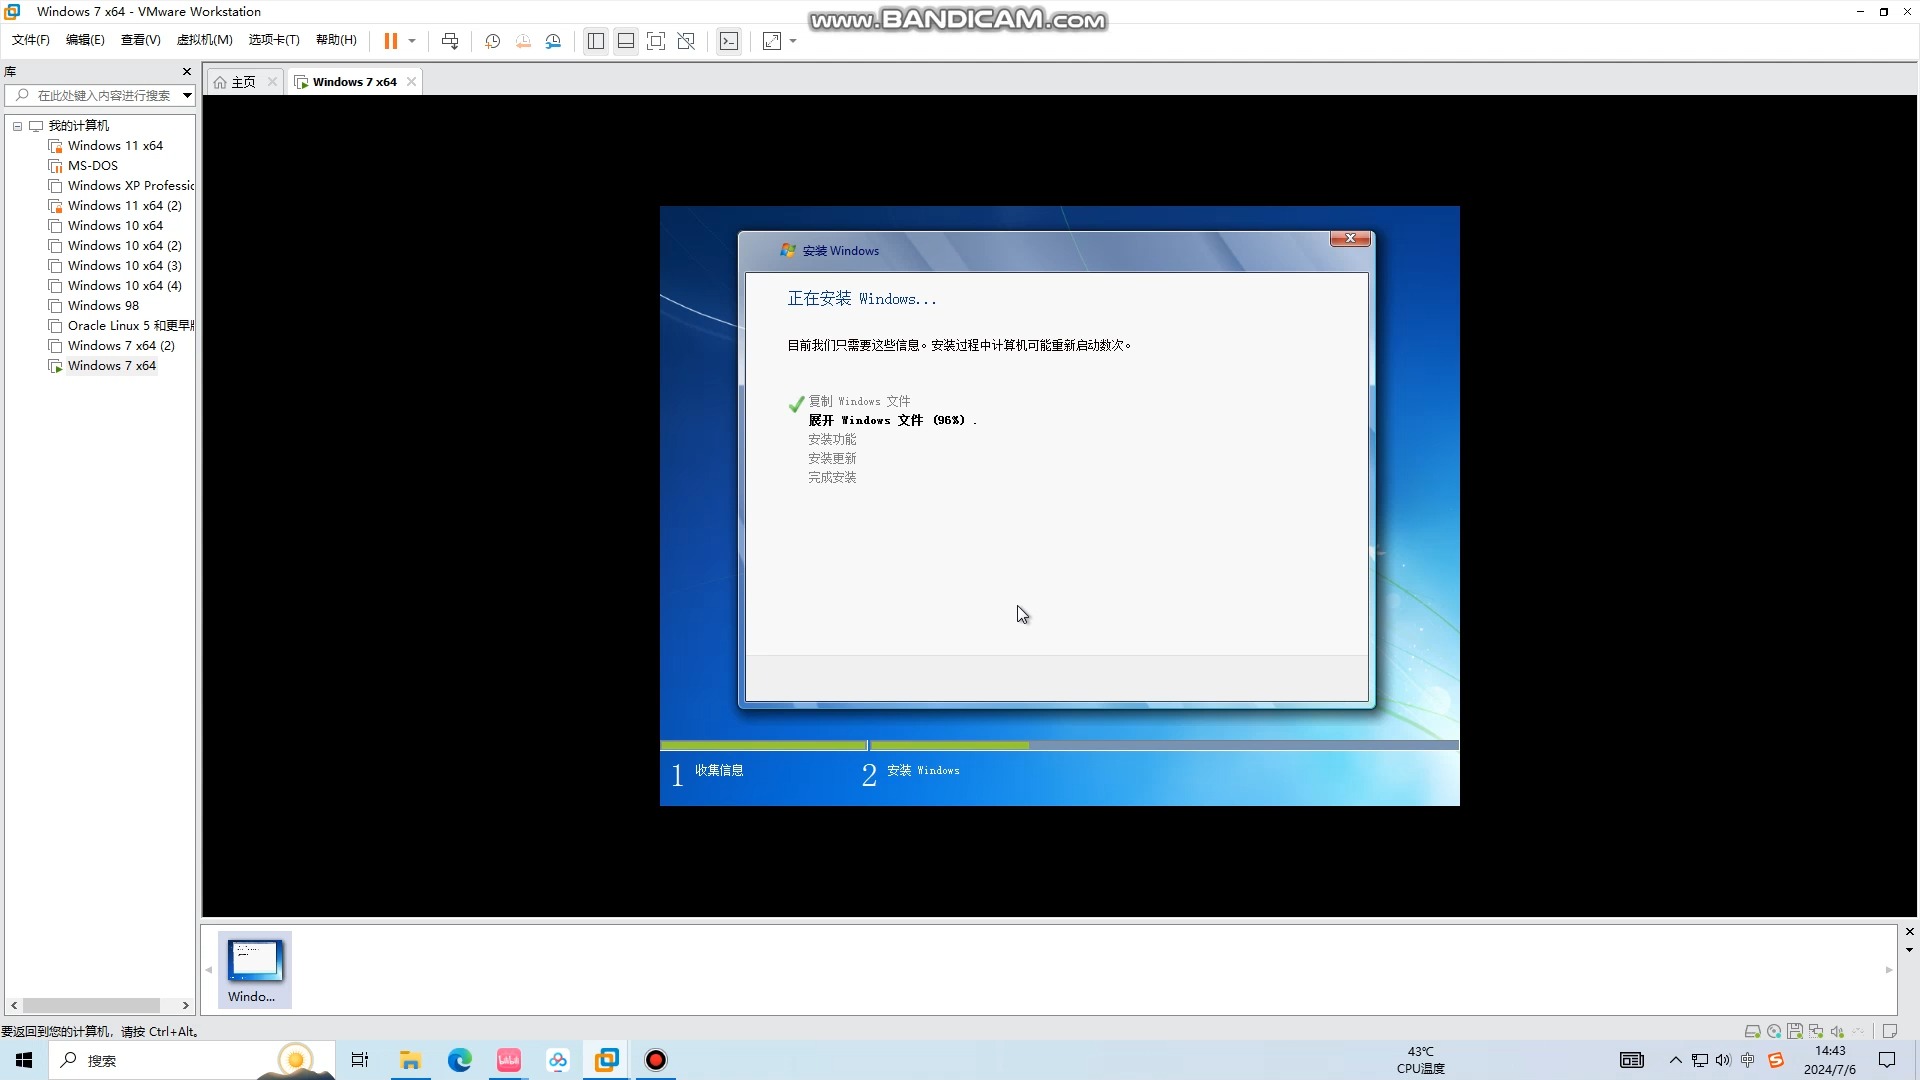Click the hard disk status bar icon

[1752, 1031]
